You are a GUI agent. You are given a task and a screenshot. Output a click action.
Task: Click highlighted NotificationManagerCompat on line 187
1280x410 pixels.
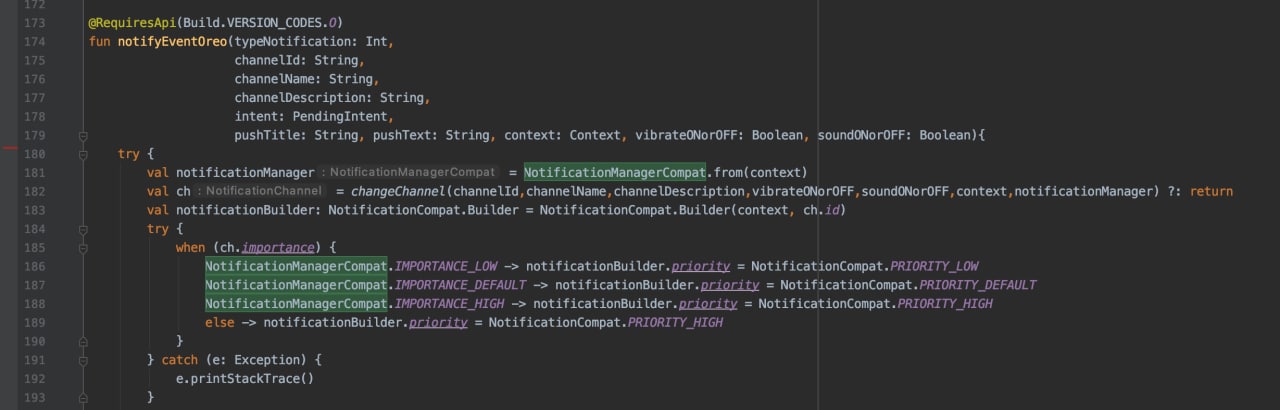click(297, 285)
